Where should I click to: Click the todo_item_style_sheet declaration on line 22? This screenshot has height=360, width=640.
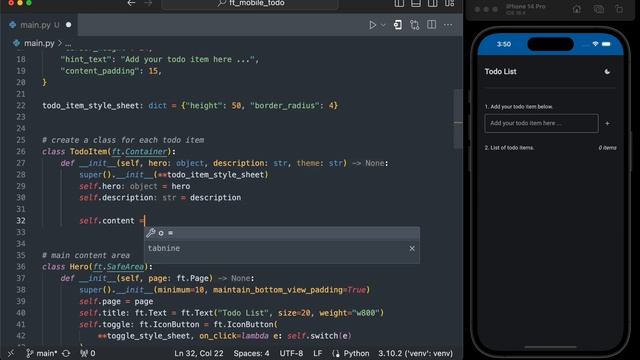coord(90,106)
